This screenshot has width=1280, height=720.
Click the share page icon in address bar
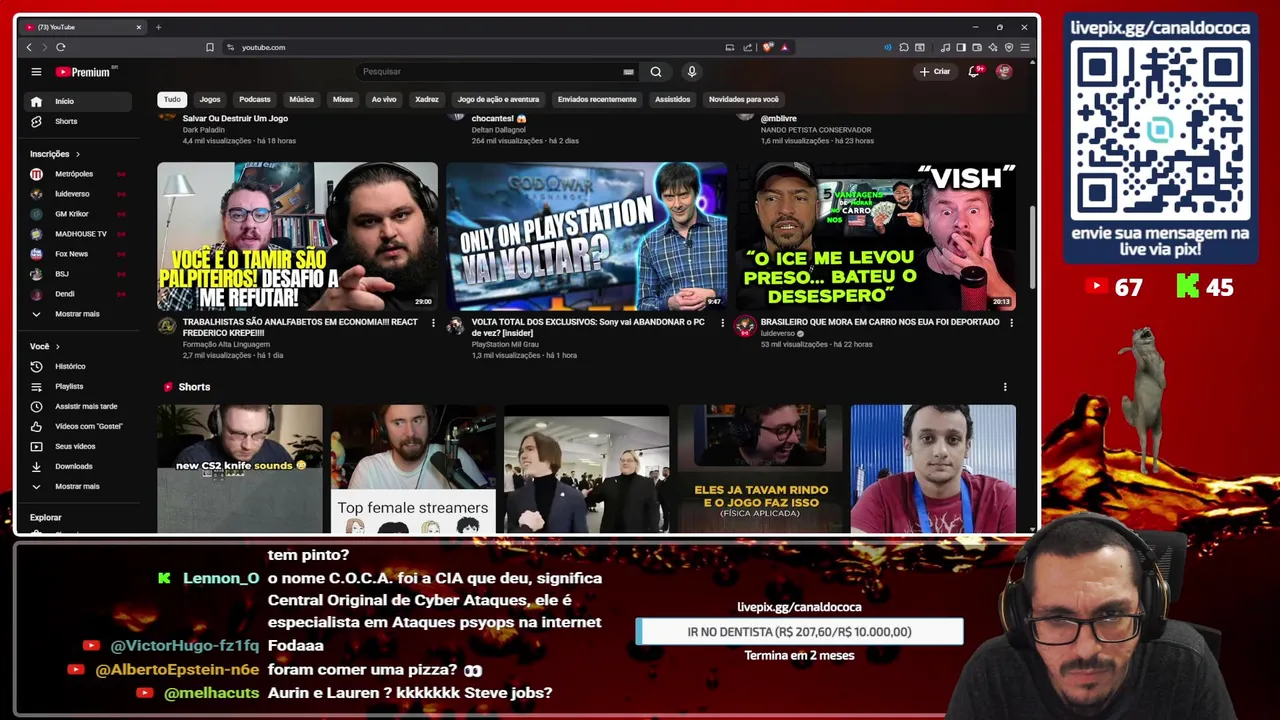click(x=747, y=47)
